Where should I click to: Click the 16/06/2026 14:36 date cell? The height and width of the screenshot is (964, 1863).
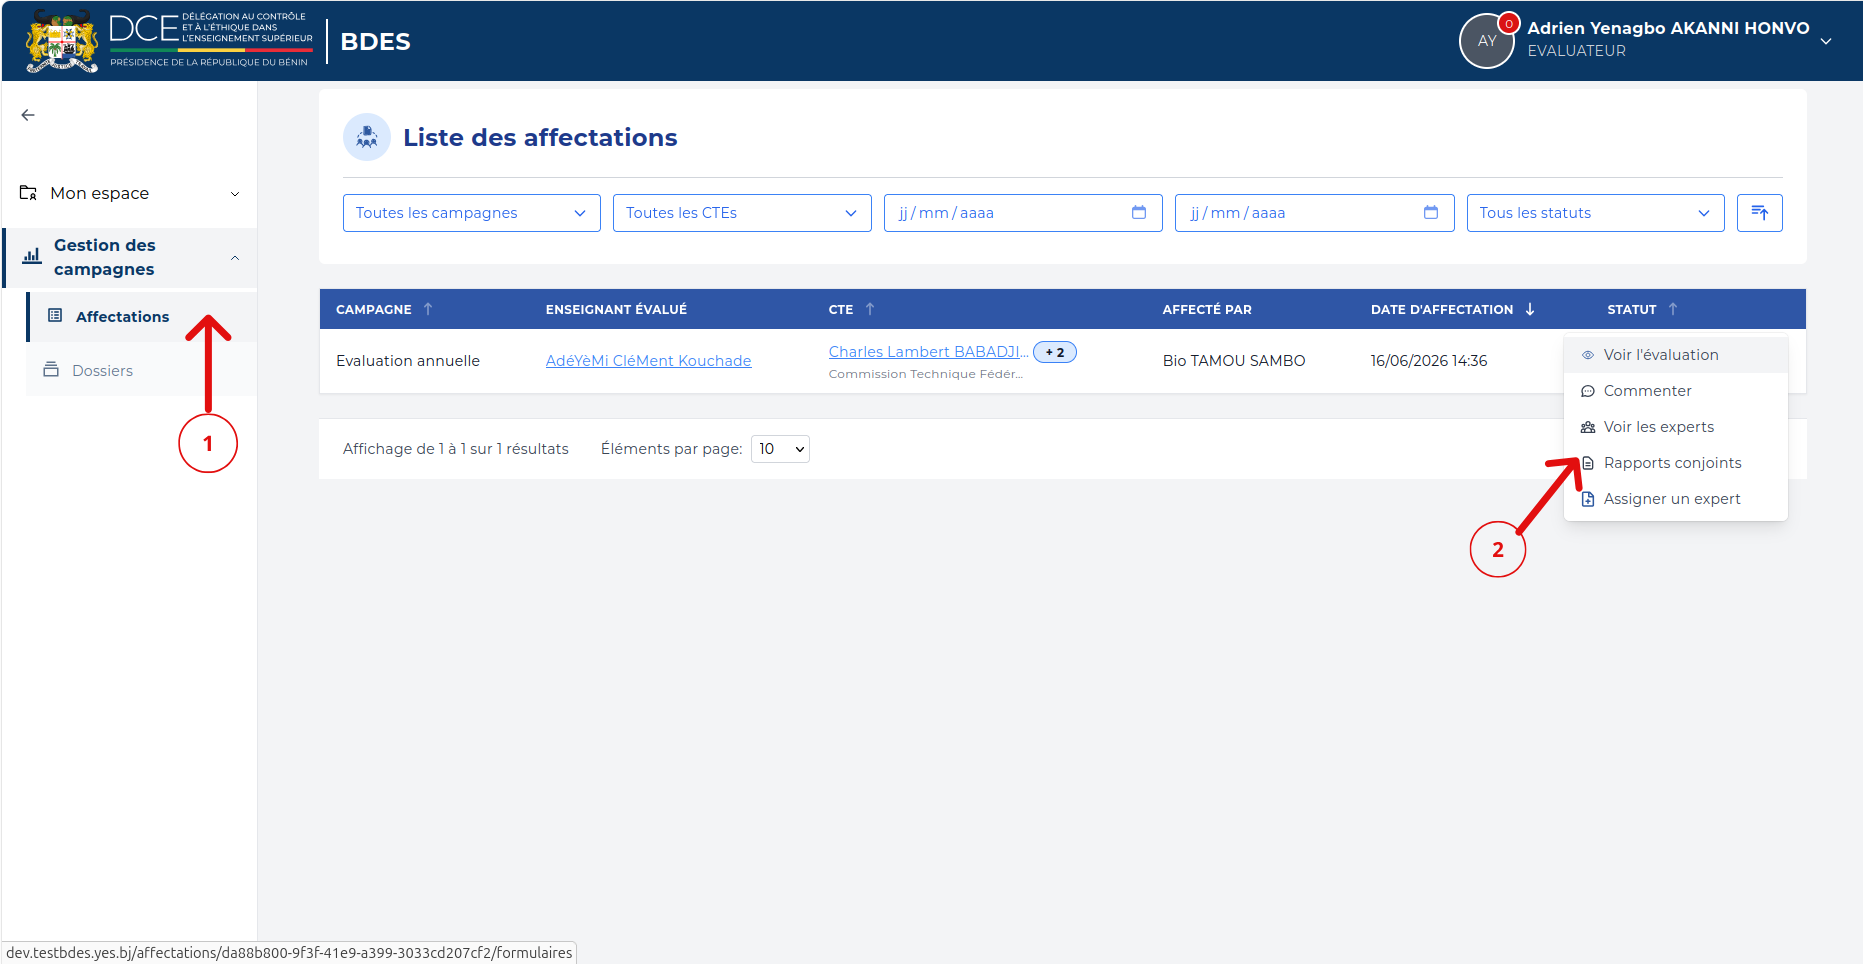pos(1428,361)
